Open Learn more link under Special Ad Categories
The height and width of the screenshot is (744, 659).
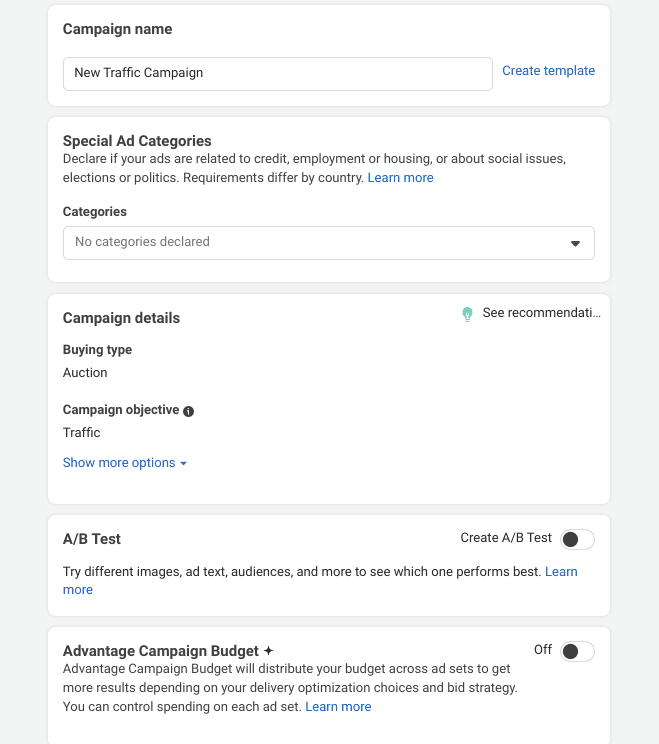click(400, 177)
